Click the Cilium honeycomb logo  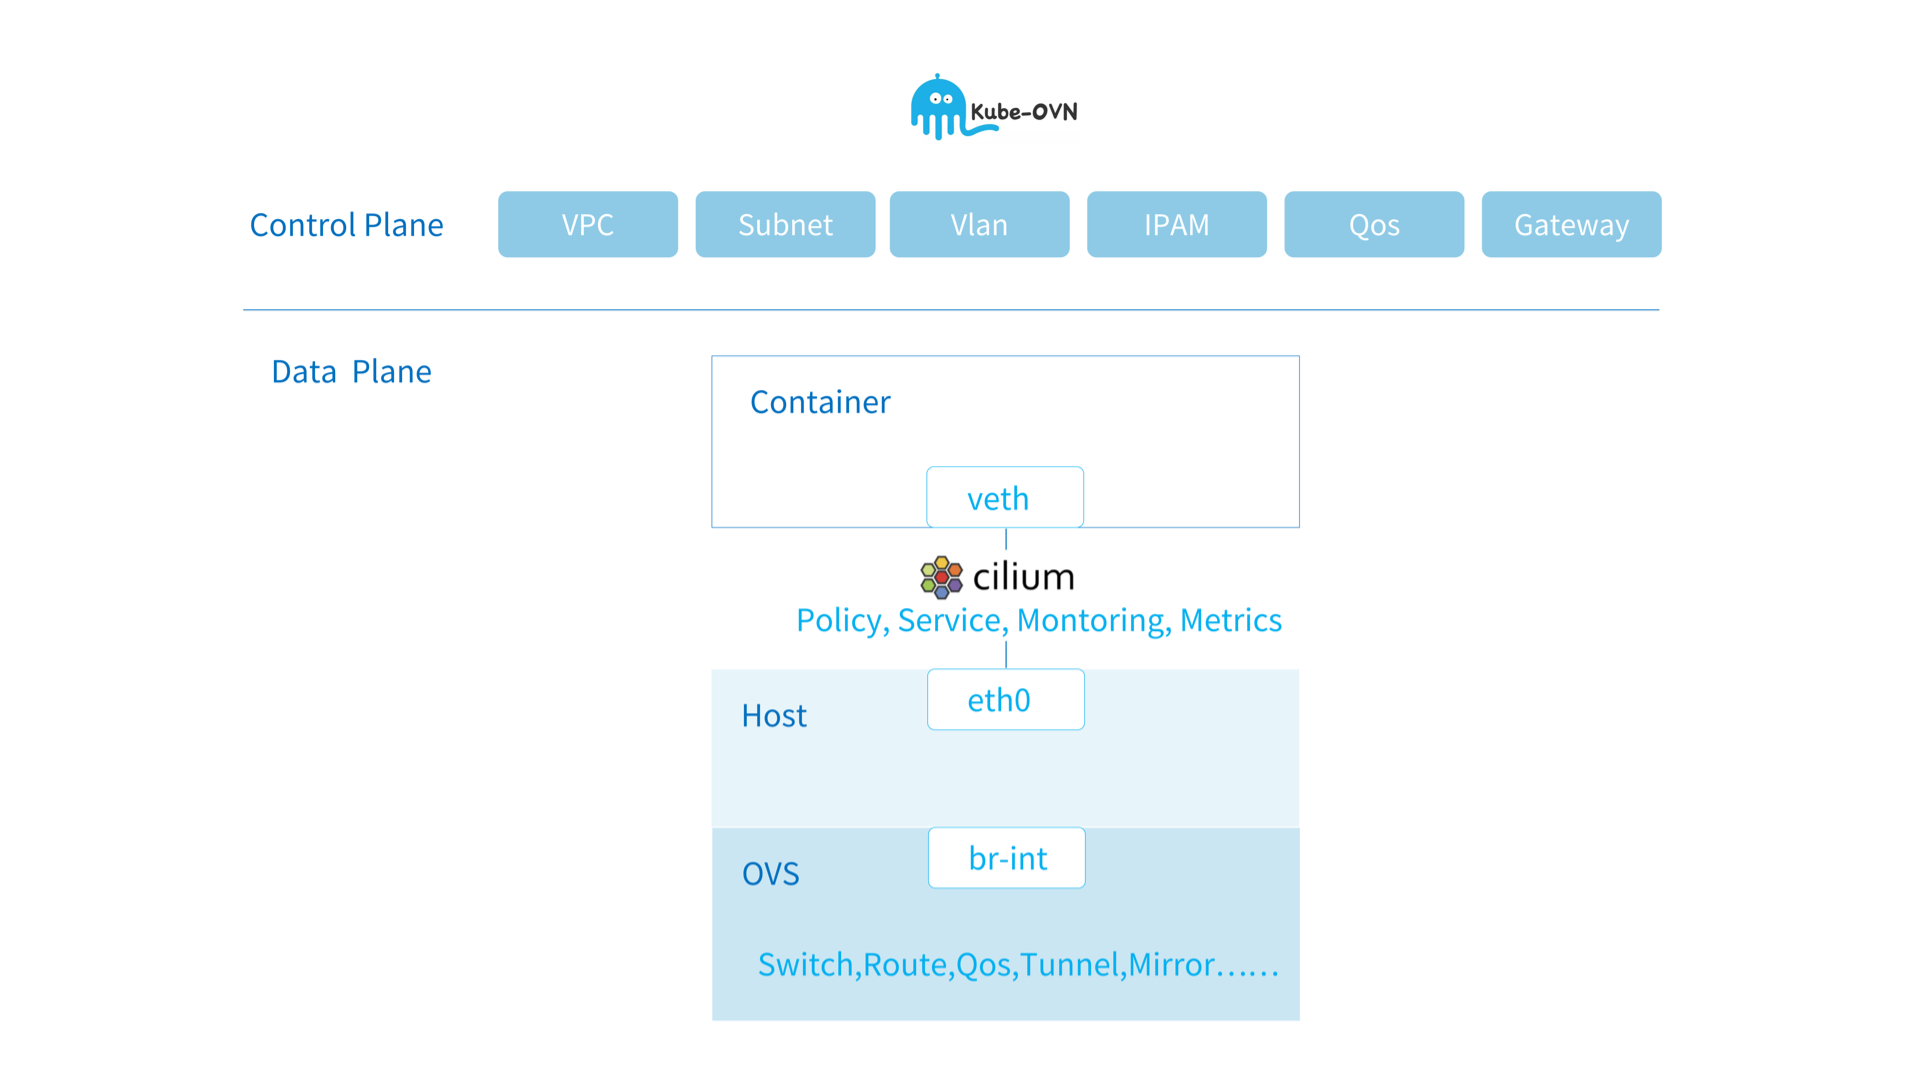(x=941, y=577)
